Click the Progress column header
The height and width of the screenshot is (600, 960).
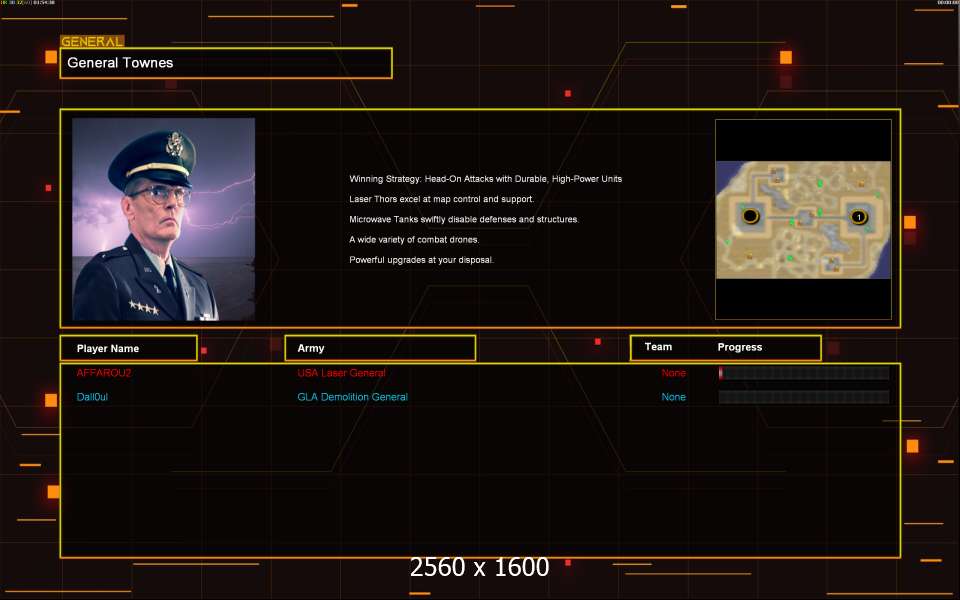pos(740,347)
